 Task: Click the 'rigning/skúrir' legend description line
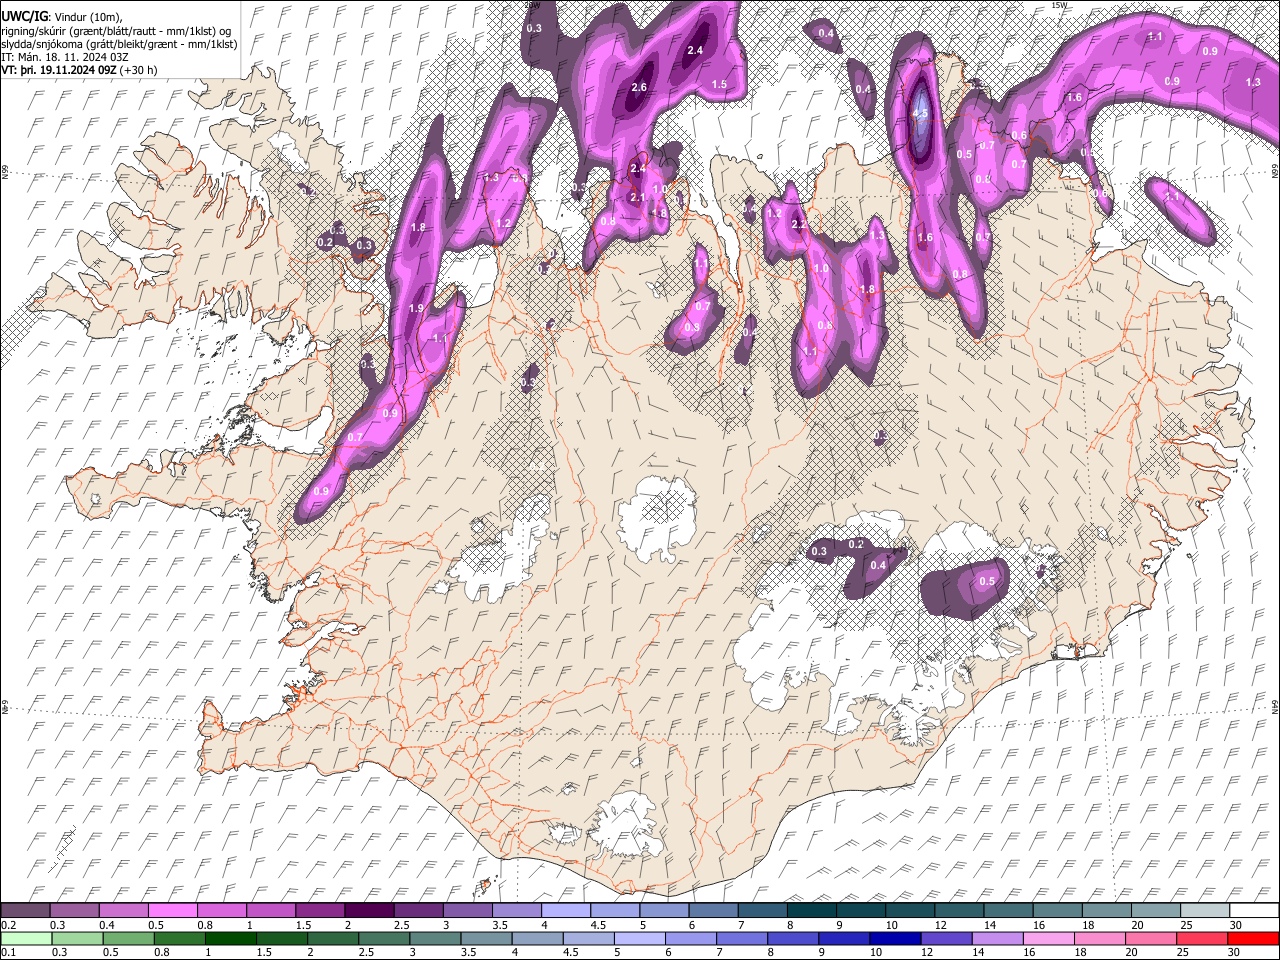(x=116, y=30)
